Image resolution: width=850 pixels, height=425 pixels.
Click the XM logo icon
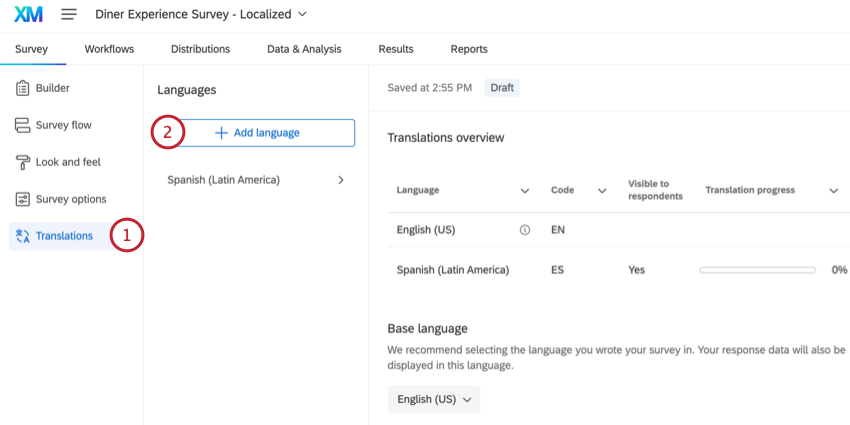[x=27, y=15]
